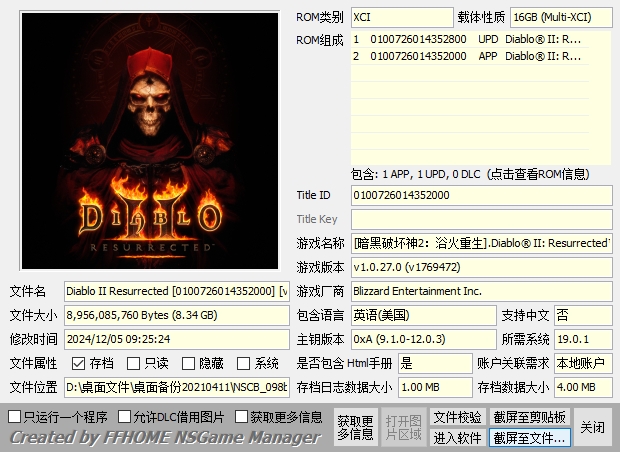Enable 只运行一个程序 option

[x=15, y=416]
